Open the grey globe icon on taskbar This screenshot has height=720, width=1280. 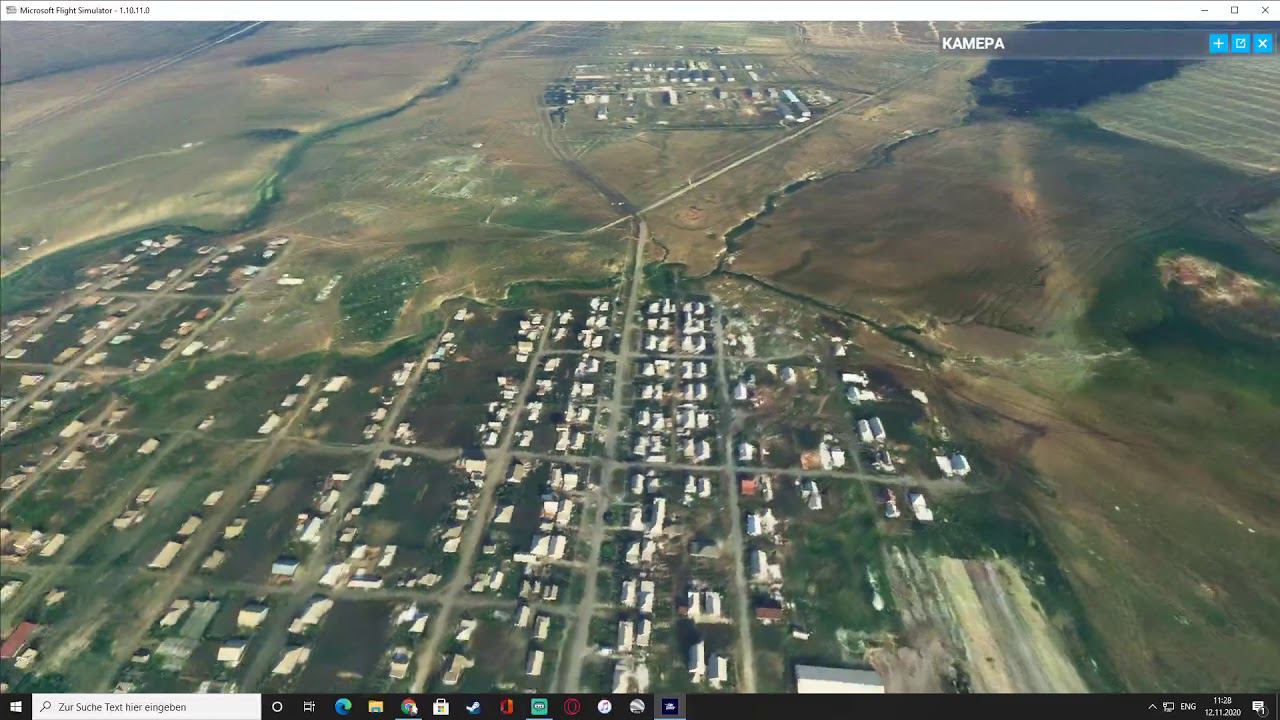pos(637,707)
